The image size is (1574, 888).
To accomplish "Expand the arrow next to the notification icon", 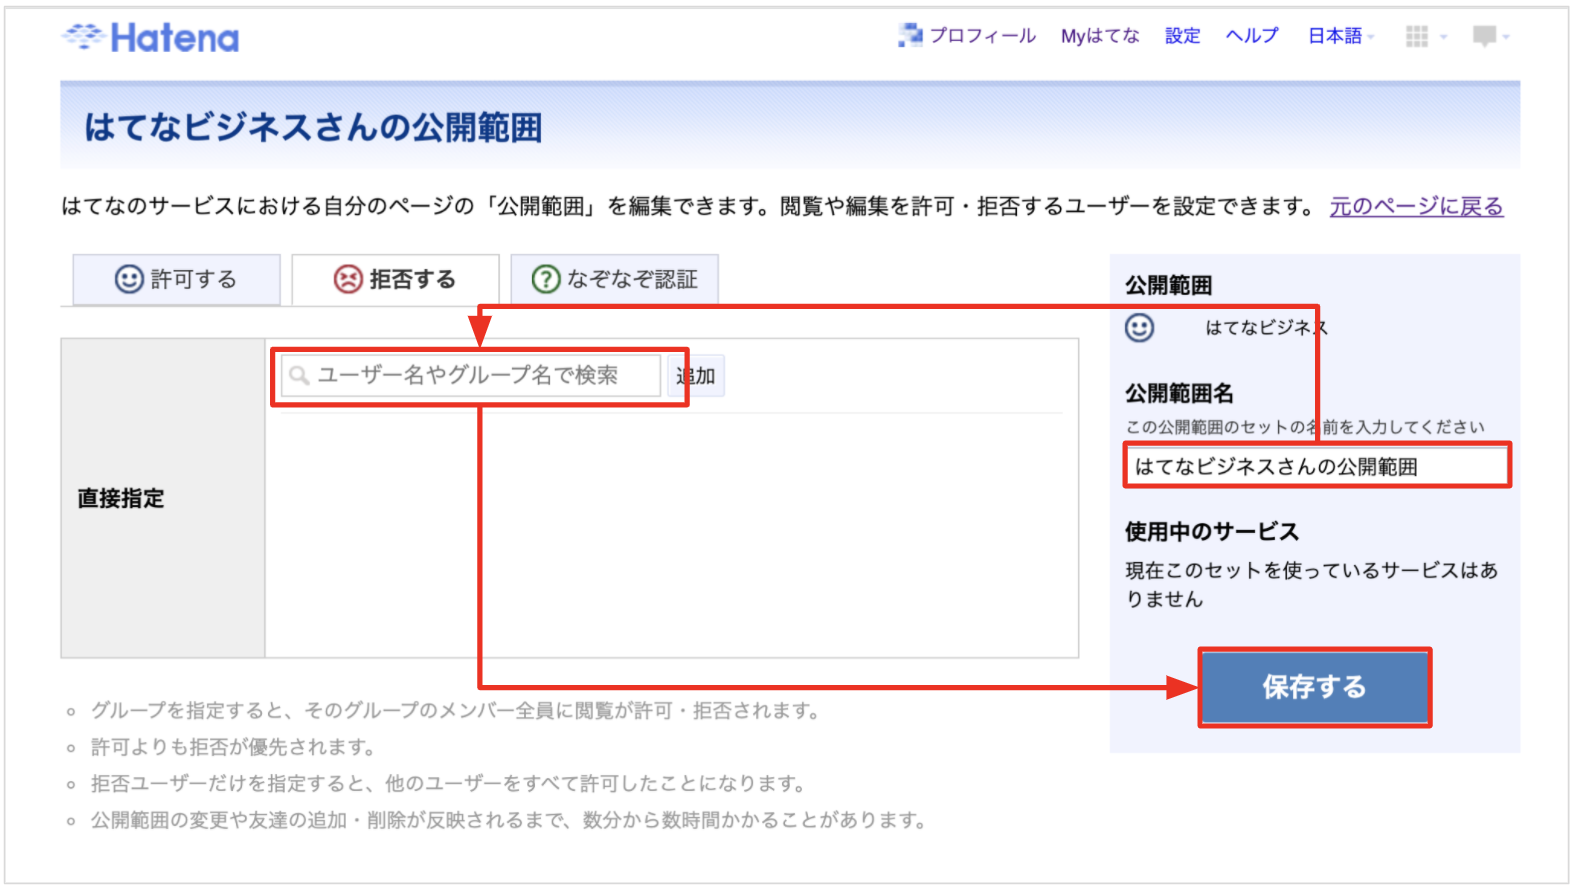I will tap(1506, 37).
